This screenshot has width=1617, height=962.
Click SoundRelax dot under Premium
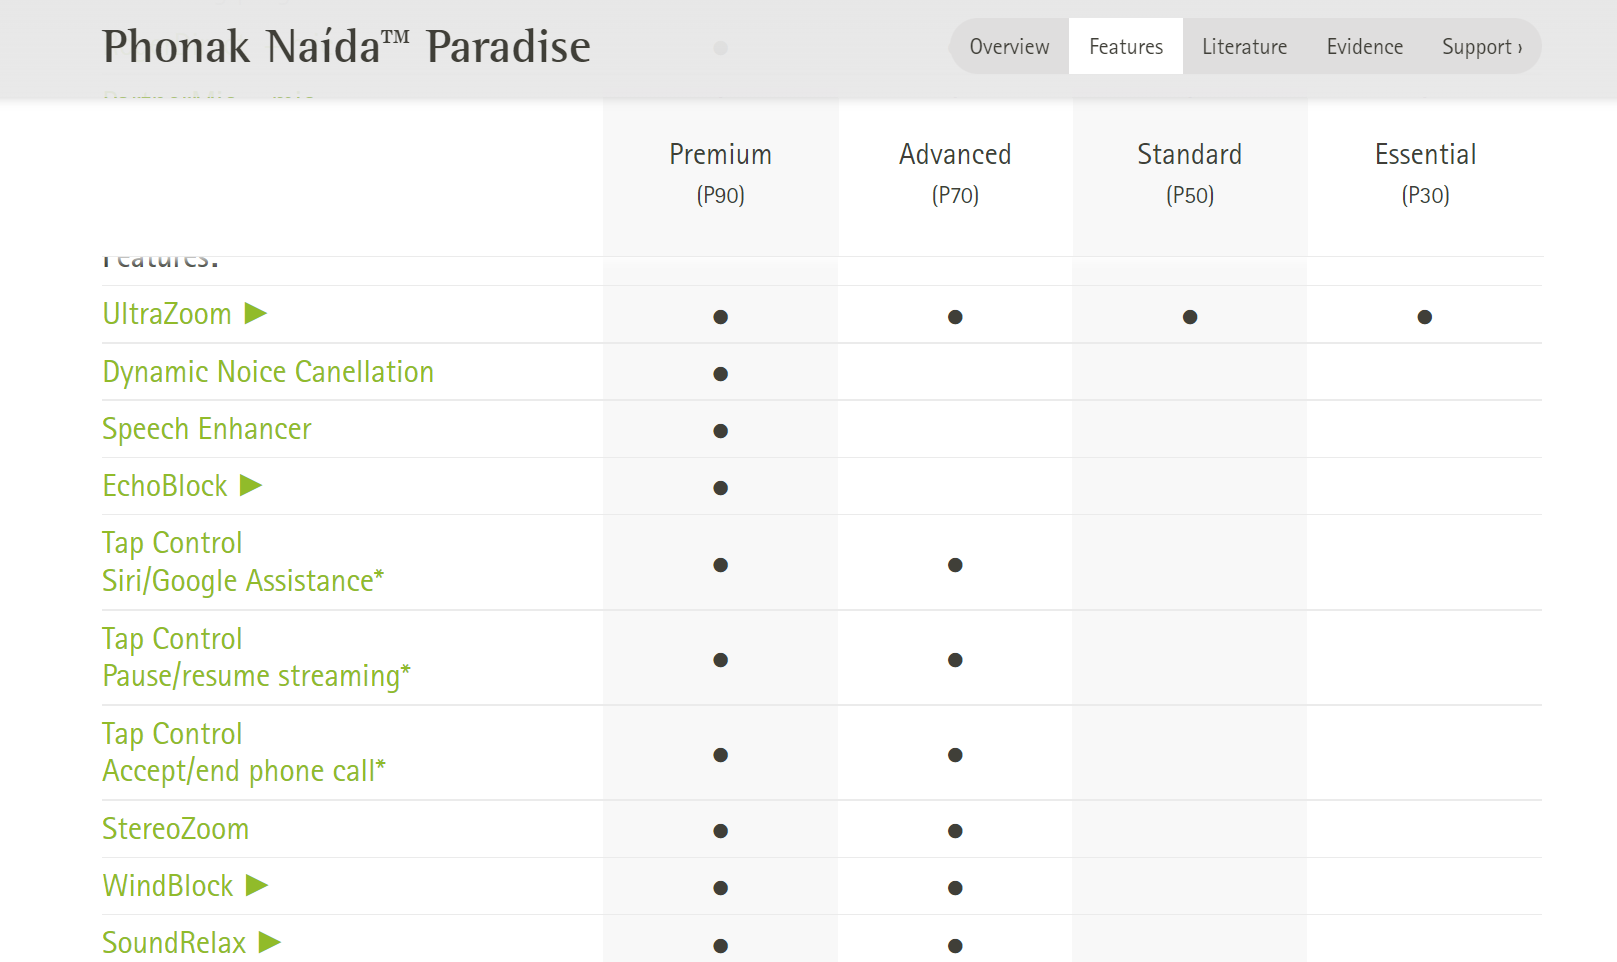pyautogui.click(x=720, y=946)
